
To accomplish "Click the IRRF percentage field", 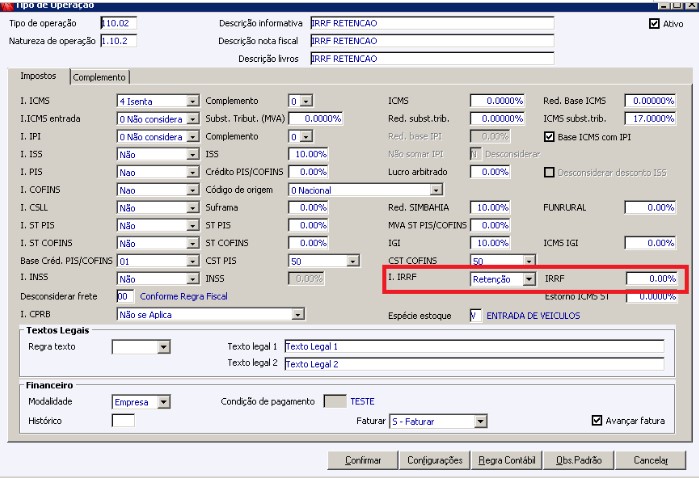I will pos(651,279).
